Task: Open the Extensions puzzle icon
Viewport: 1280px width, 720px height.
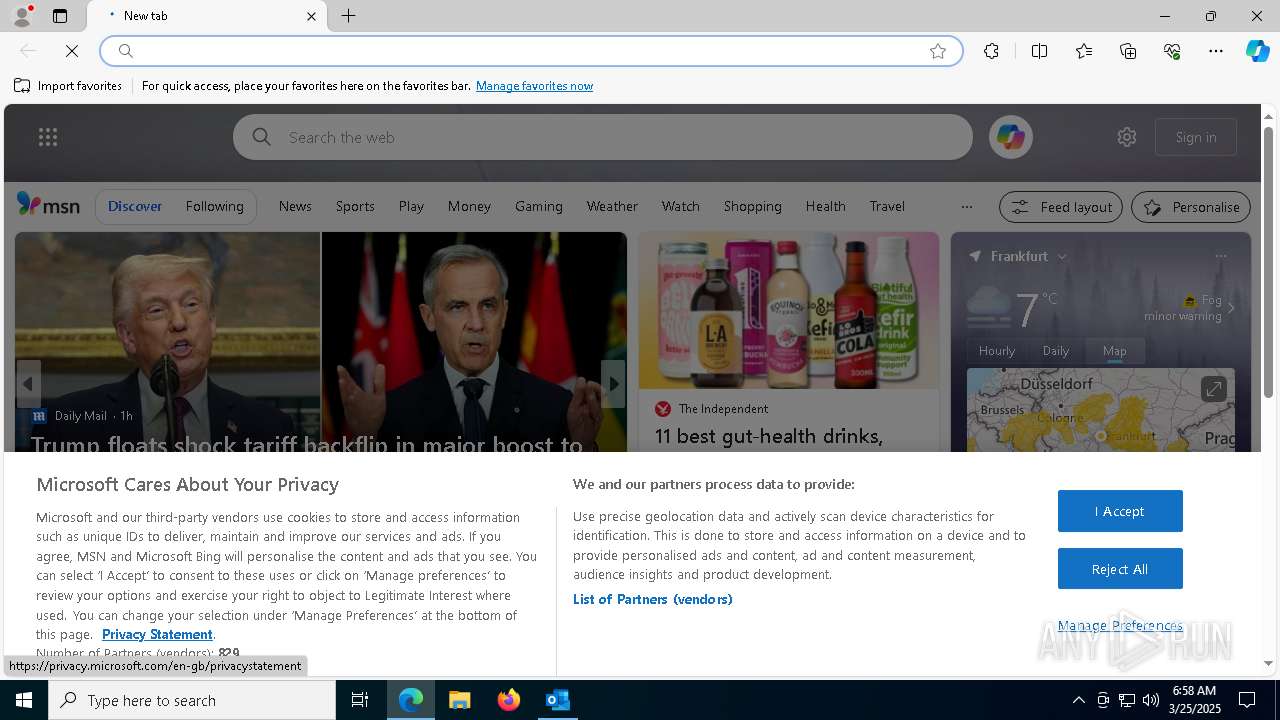Action: click(991, 51)
